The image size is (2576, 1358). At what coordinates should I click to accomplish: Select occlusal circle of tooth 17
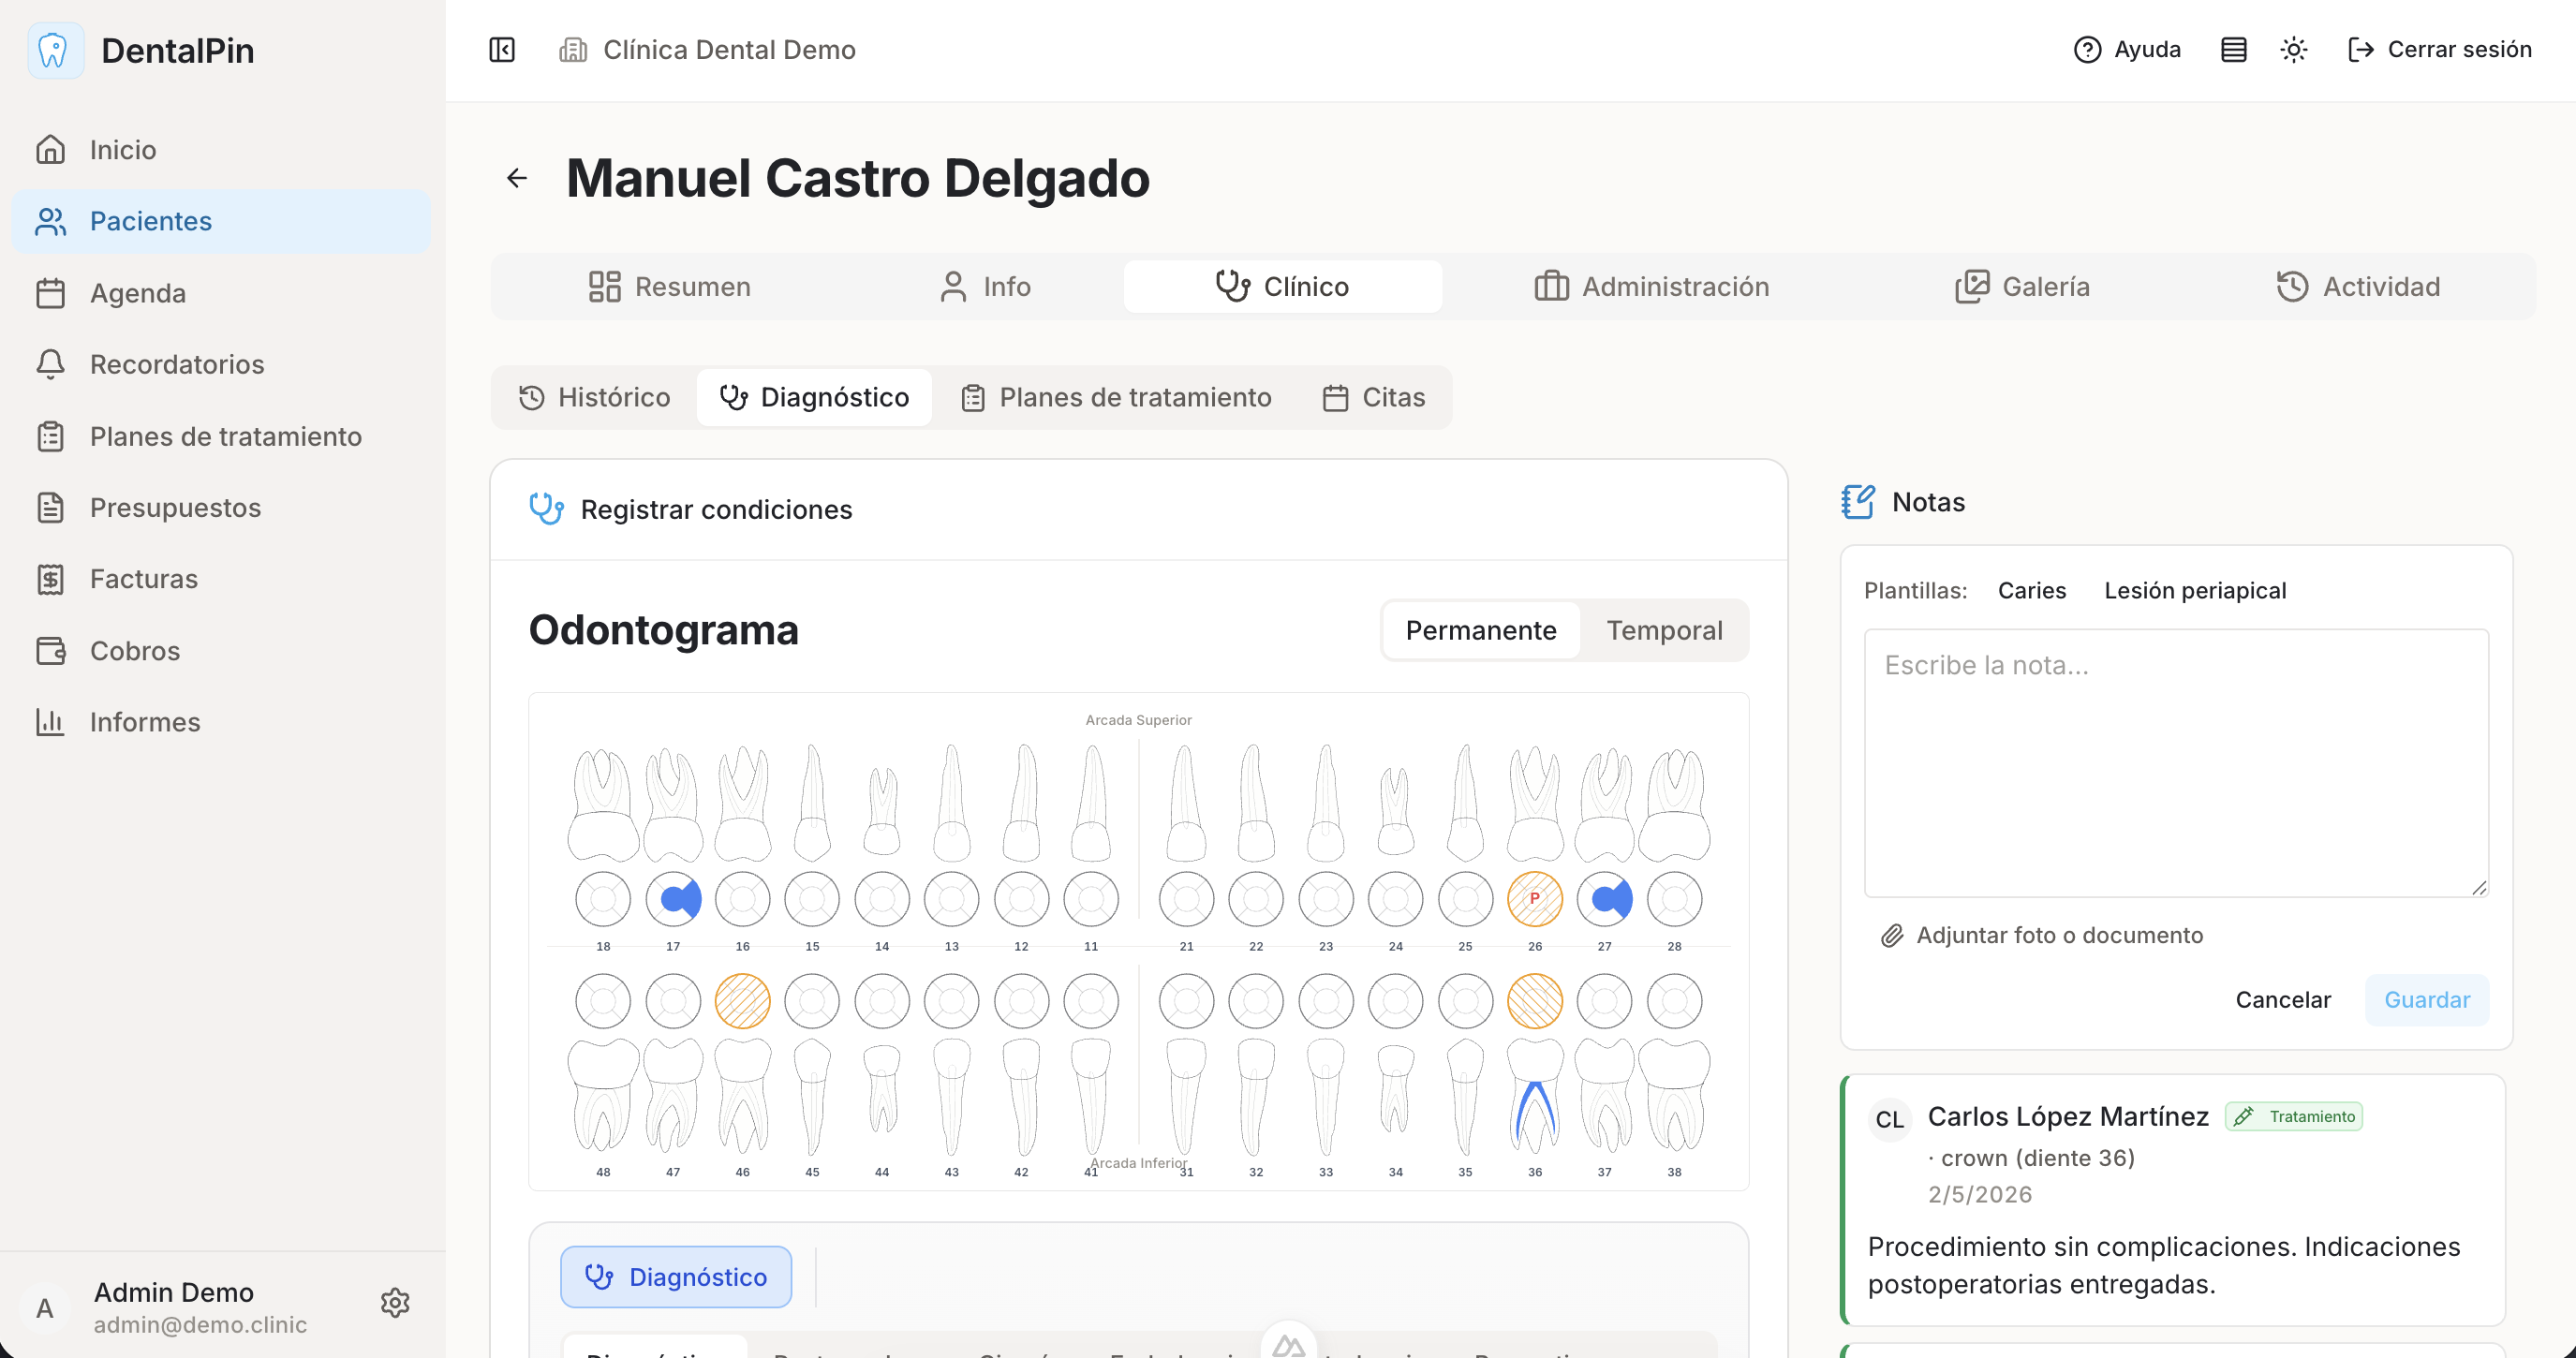pos(673,899)
